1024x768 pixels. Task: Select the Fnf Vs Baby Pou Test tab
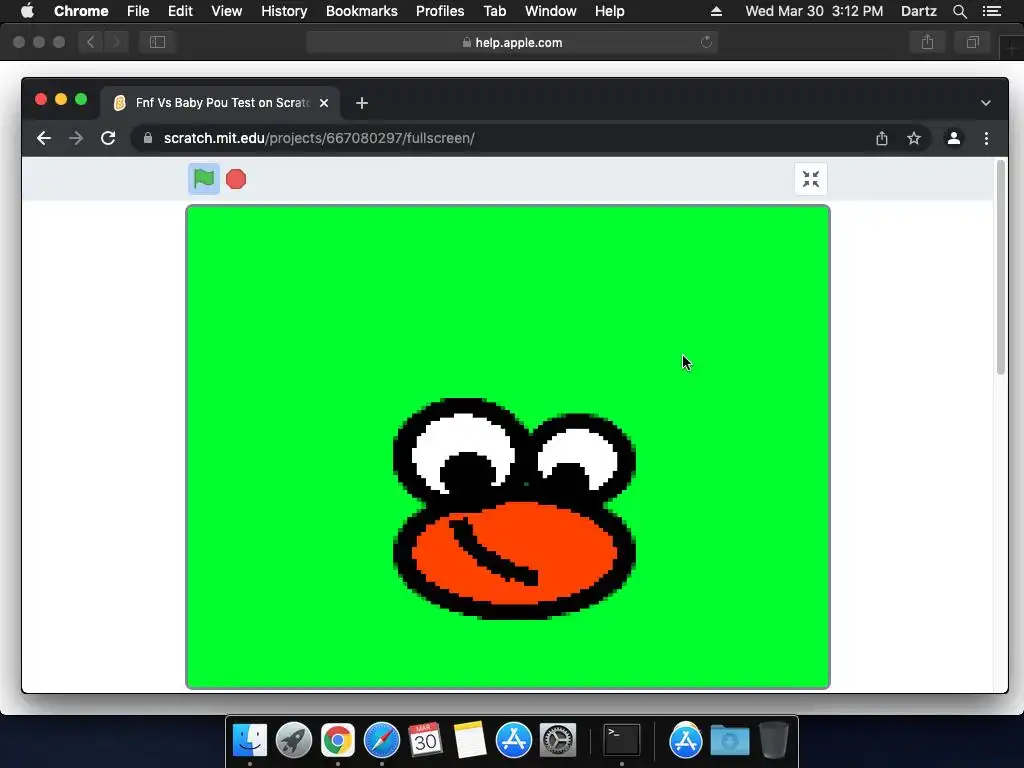point(221,103)
